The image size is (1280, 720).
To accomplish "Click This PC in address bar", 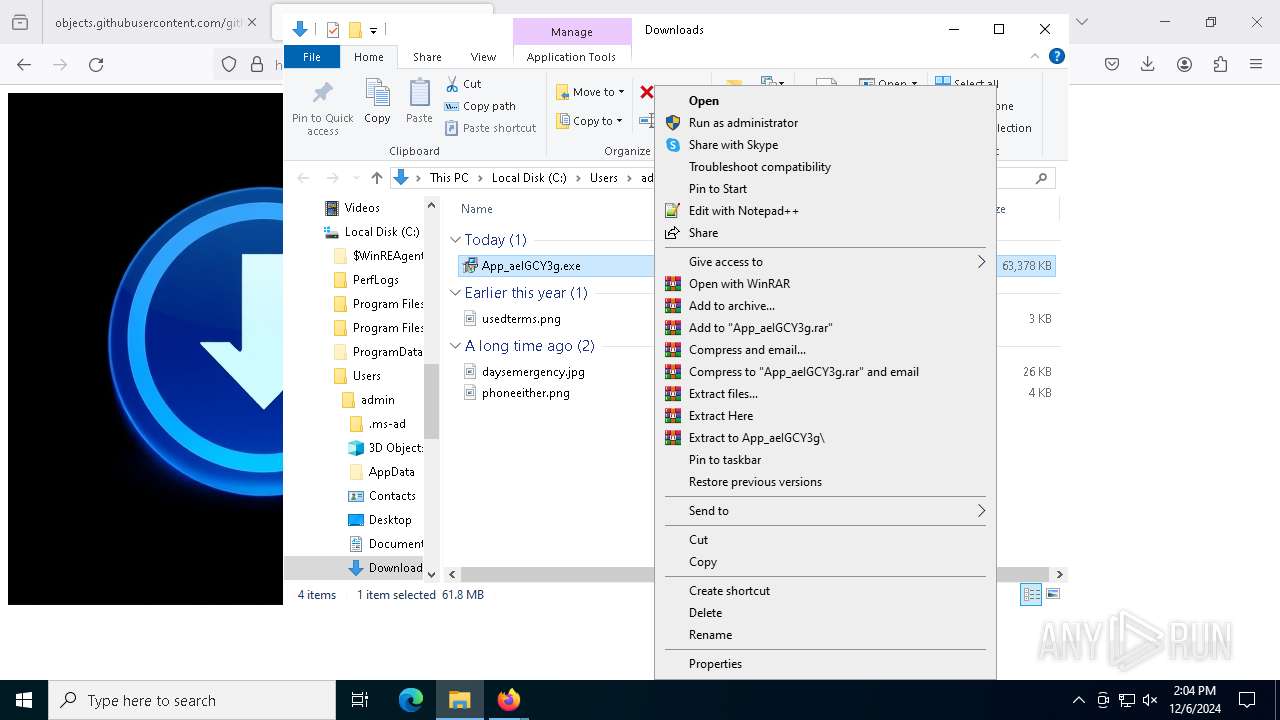I will tap(449, 178).
